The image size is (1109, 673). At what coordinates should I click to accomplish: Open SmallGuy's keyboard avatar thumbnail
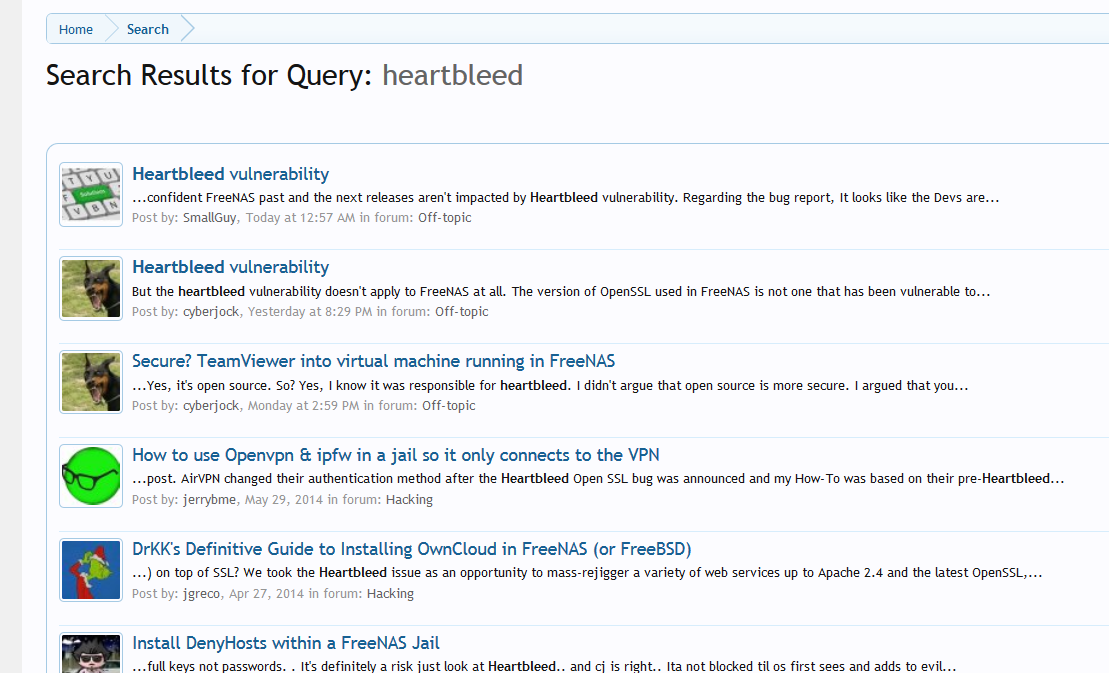91,194
